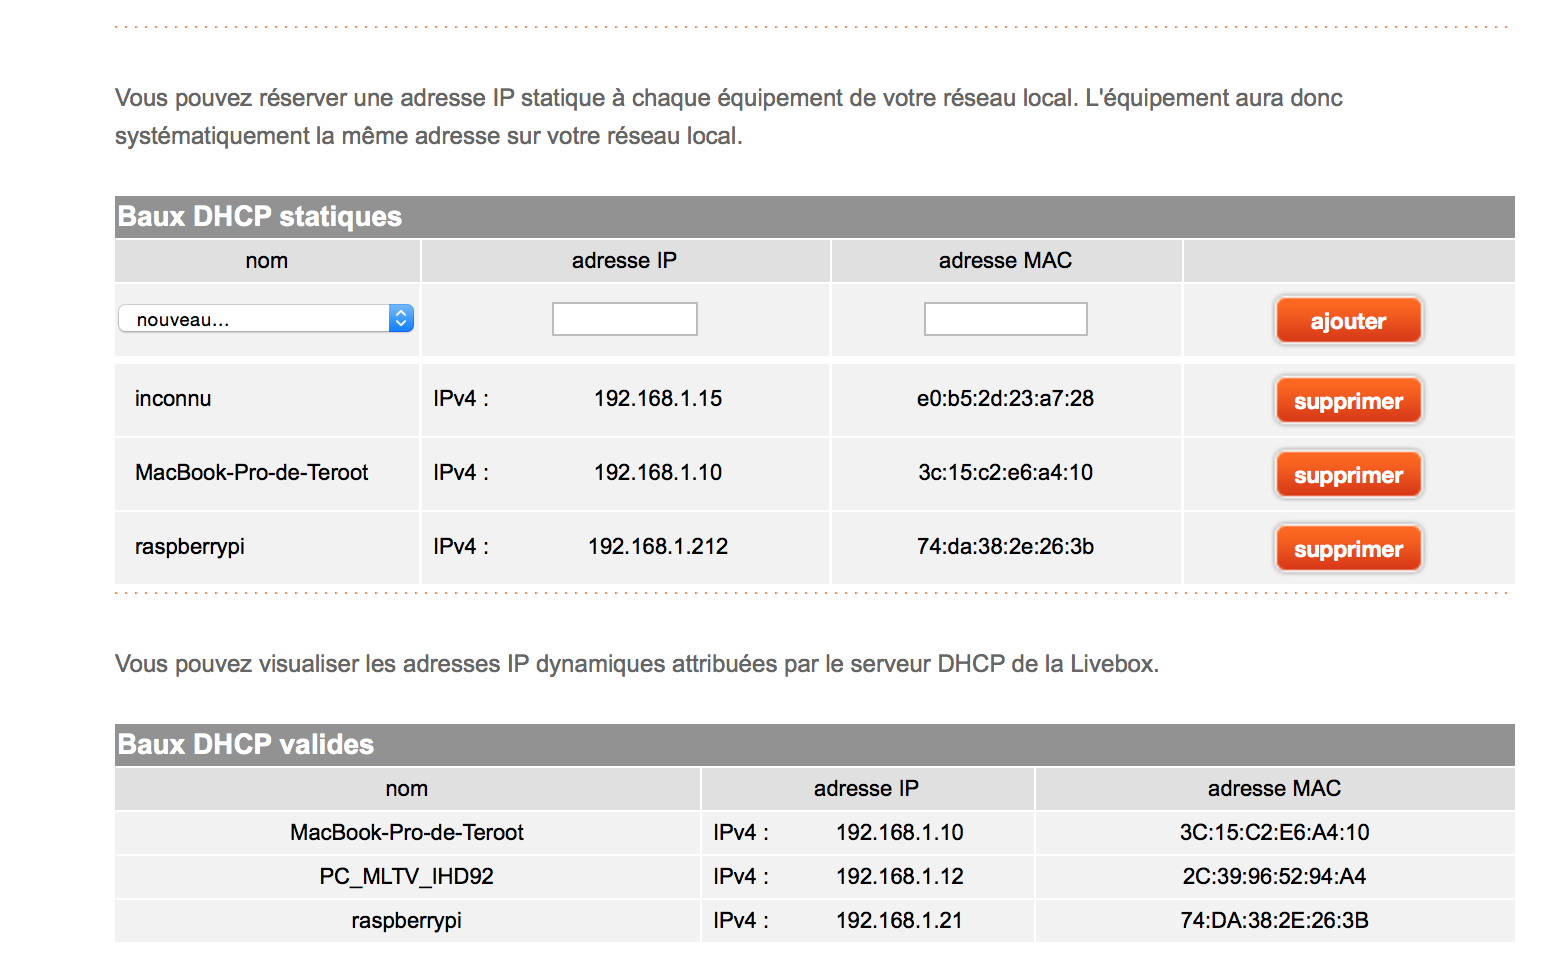The image size is (1544, 970).
Task: Select raspberrypi row in valid leases table
Action: pos(815,920)
